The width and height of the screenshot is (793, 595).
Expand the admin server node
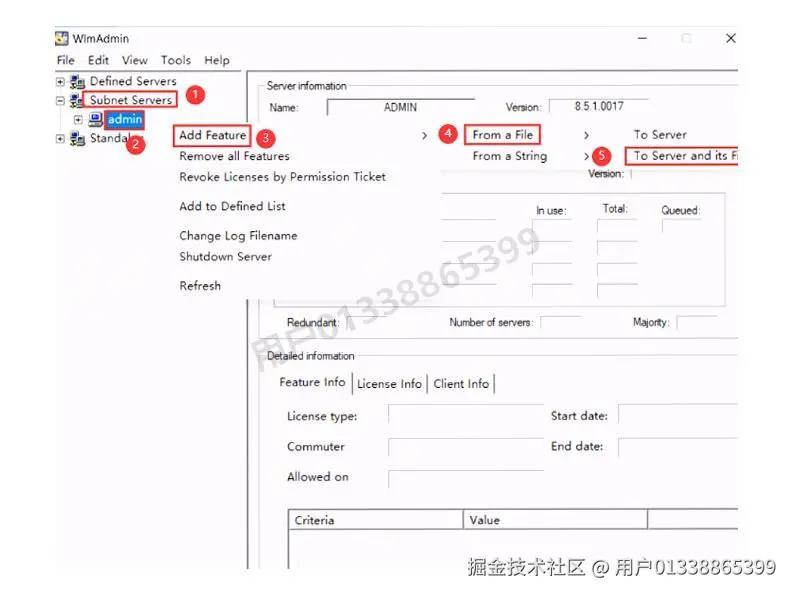pos(78,120)
